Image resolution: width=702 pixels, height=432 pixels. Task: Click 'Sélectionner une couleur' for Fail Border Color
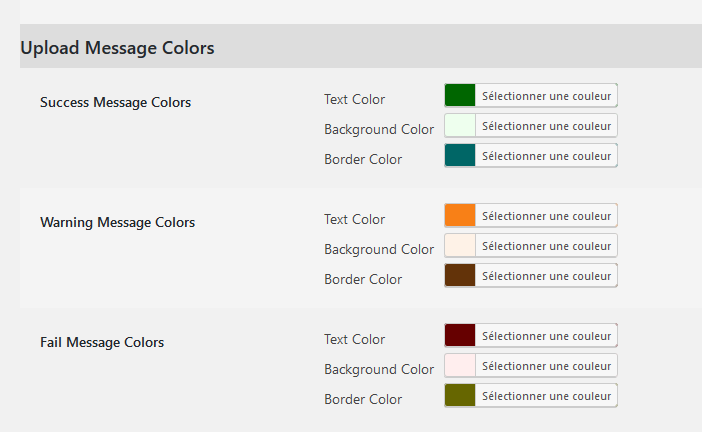pyautogui.click(x=546, y=396)
